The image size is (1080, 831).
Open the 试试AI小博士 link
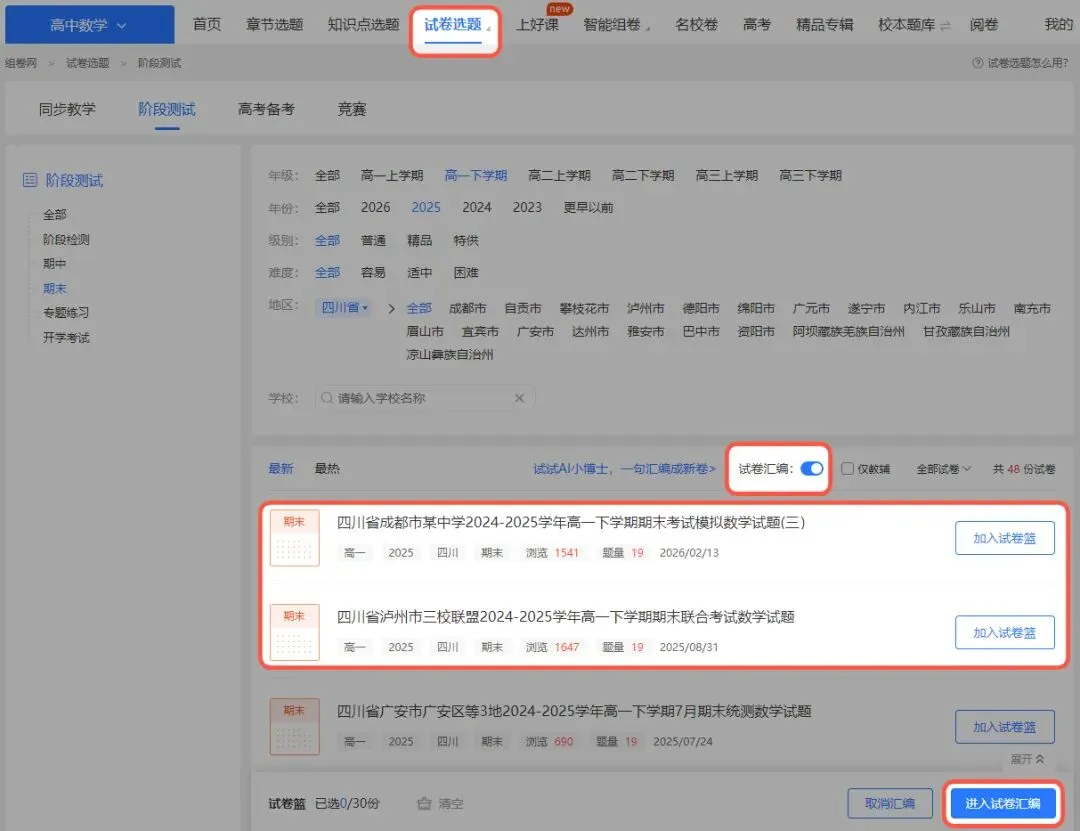pyautogui.click(x=624, y=469)
